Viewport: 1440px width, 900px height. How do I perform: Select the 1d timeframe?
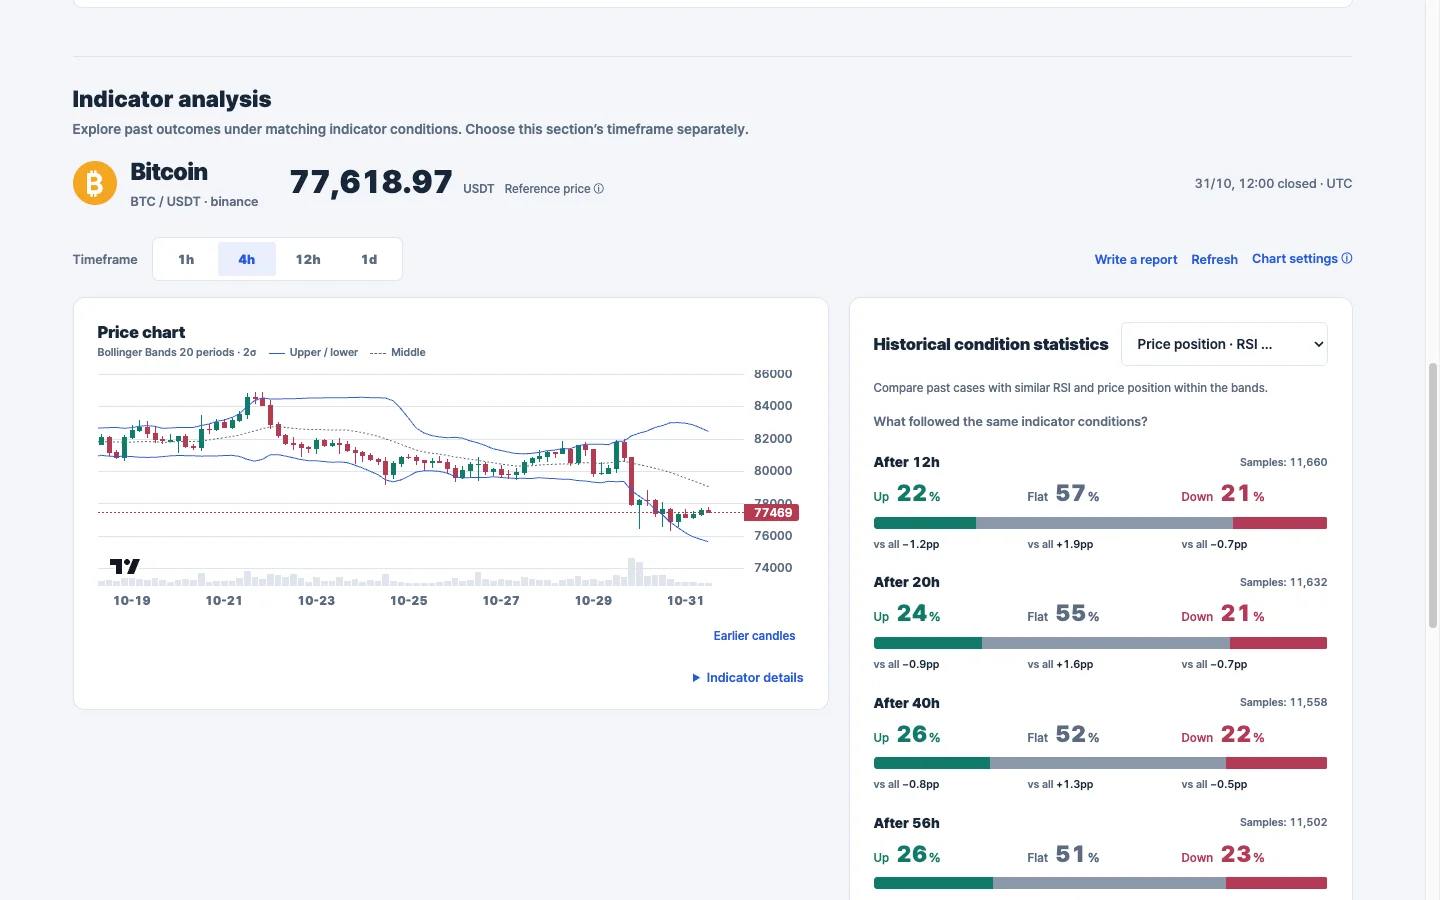369,259
